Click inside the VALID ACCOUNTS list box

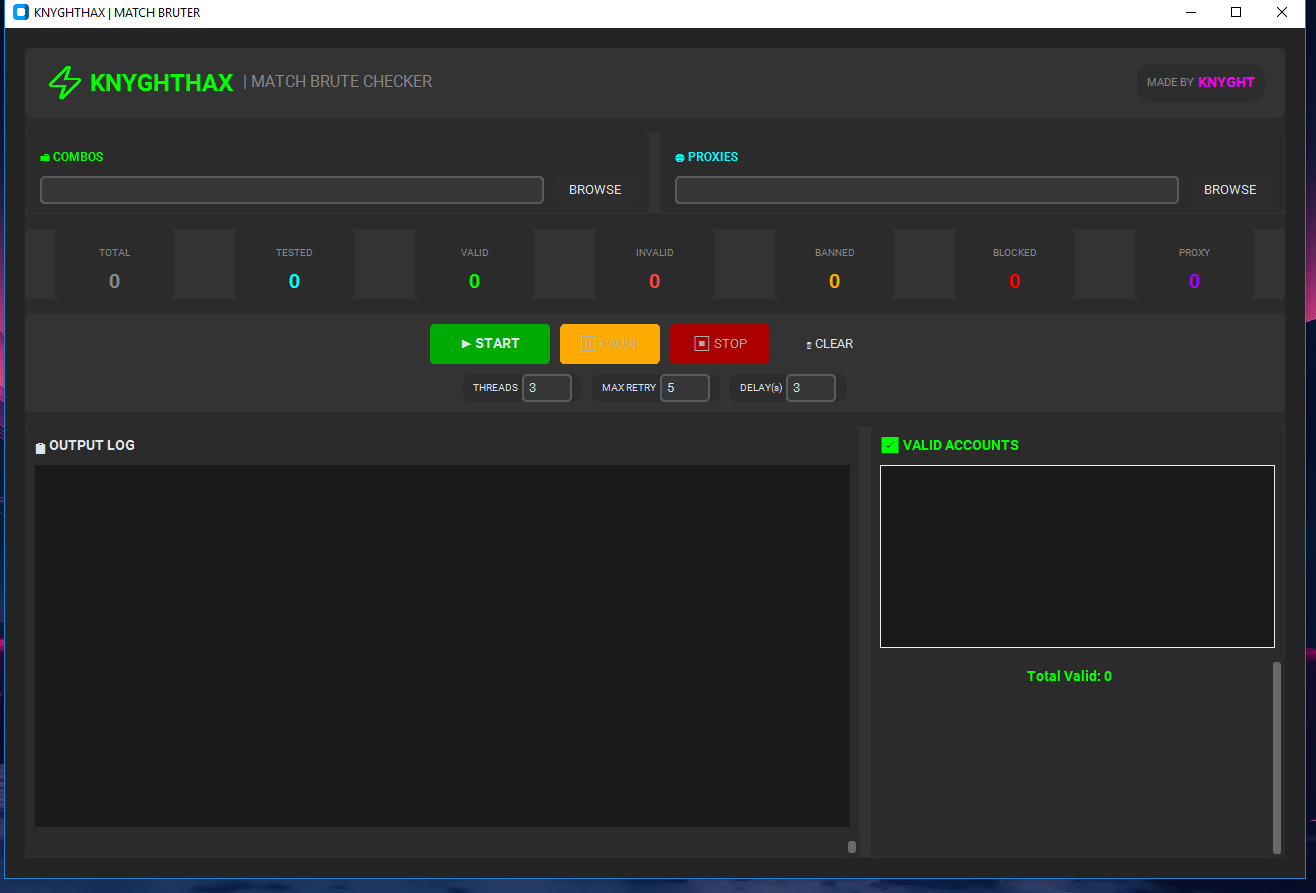pyautogui.click(x=1077, y=556)
